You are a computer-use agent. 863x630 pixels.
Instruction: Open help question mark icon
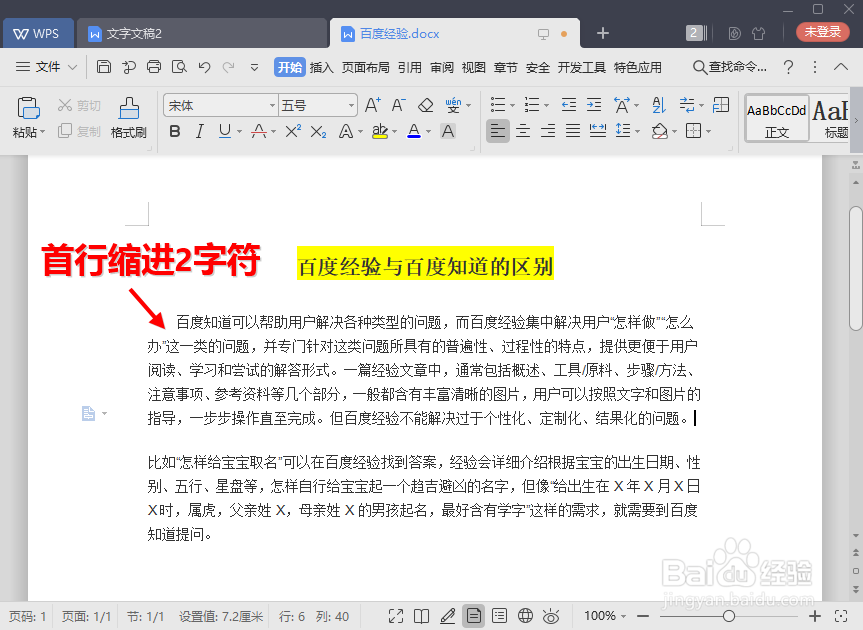point(788,67)
